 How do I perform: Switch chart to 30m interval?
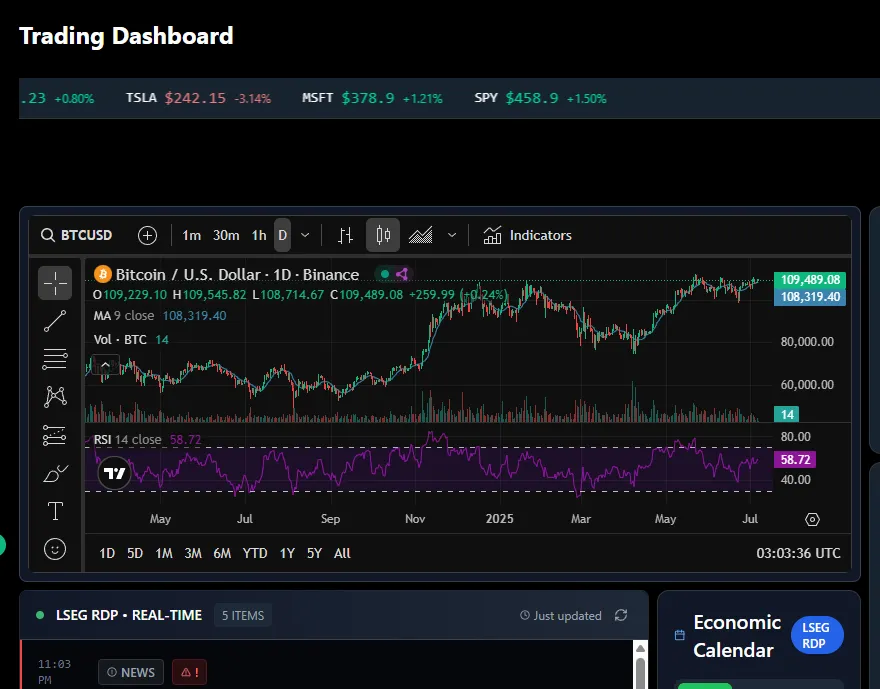click(226, 235)
